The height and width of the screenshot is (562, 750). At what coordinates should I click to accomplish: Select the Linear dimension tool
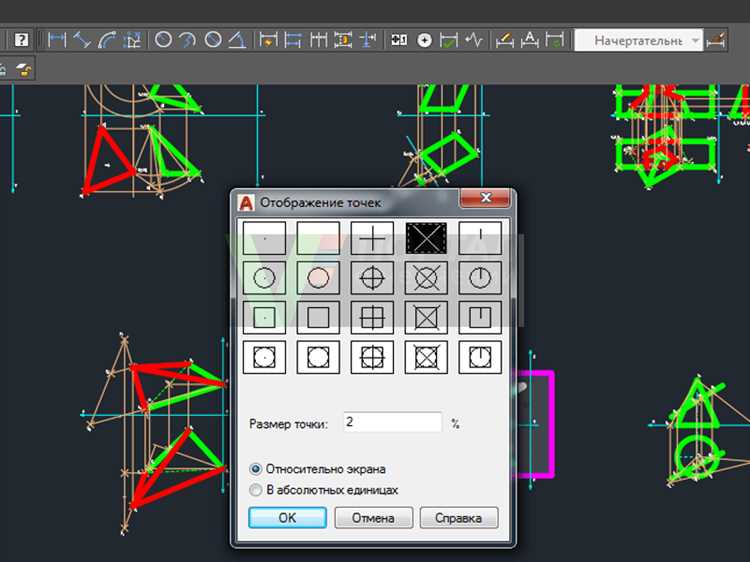[x=57, y=40]
